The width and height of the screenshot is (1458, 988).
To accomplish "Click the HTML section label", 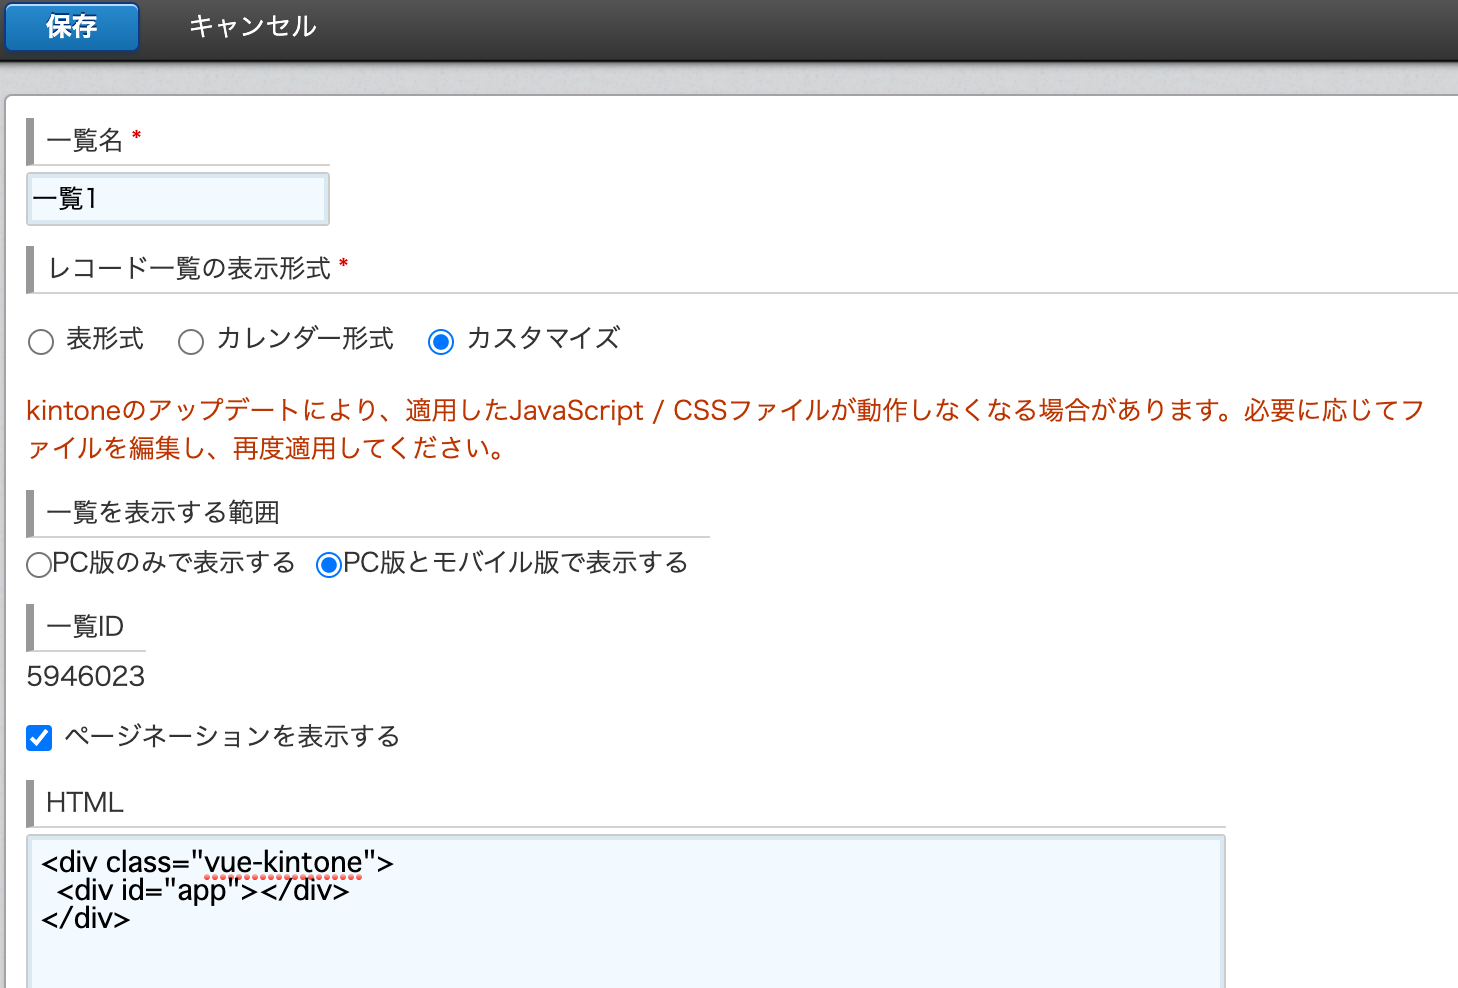I will 85,802.
